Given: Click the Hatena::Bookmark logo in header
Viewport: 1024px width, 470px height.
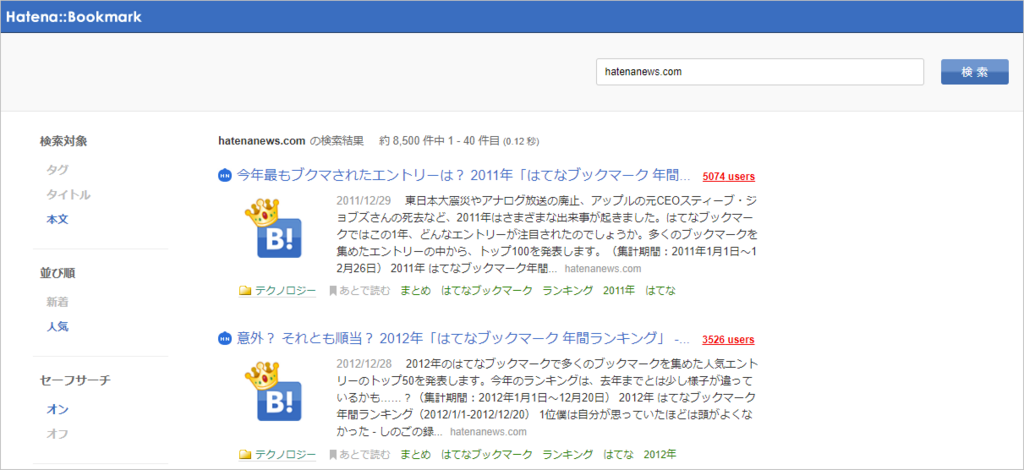Looking at the screenshot, I should pos(74,17).
